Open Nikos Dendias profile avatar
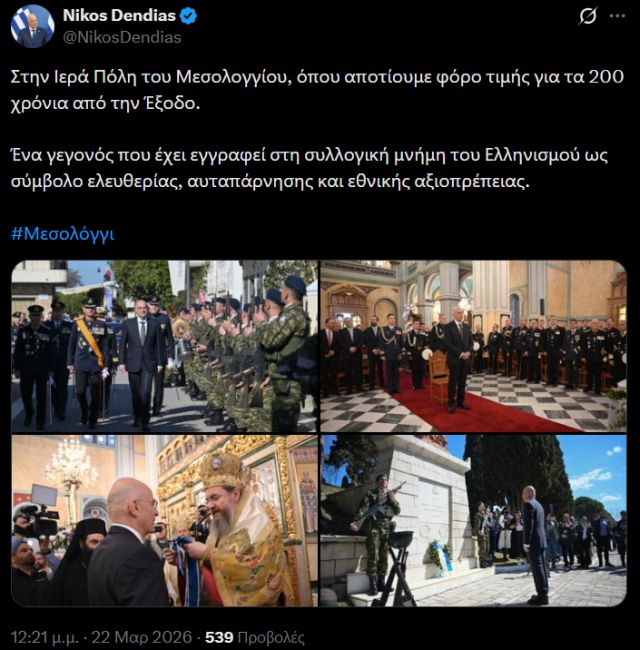 (32, 27)
